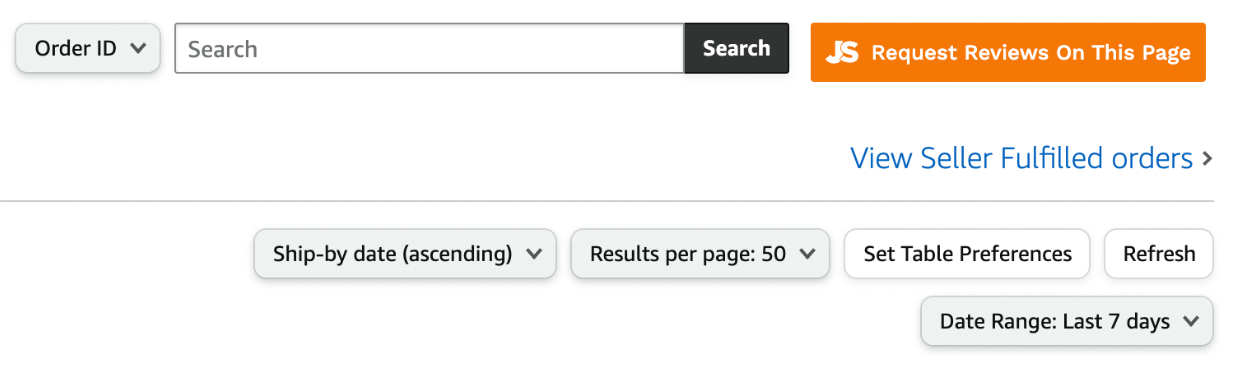Switch the search field from Order ID
Screen dimensions: 1248x366
coord(88,48)
